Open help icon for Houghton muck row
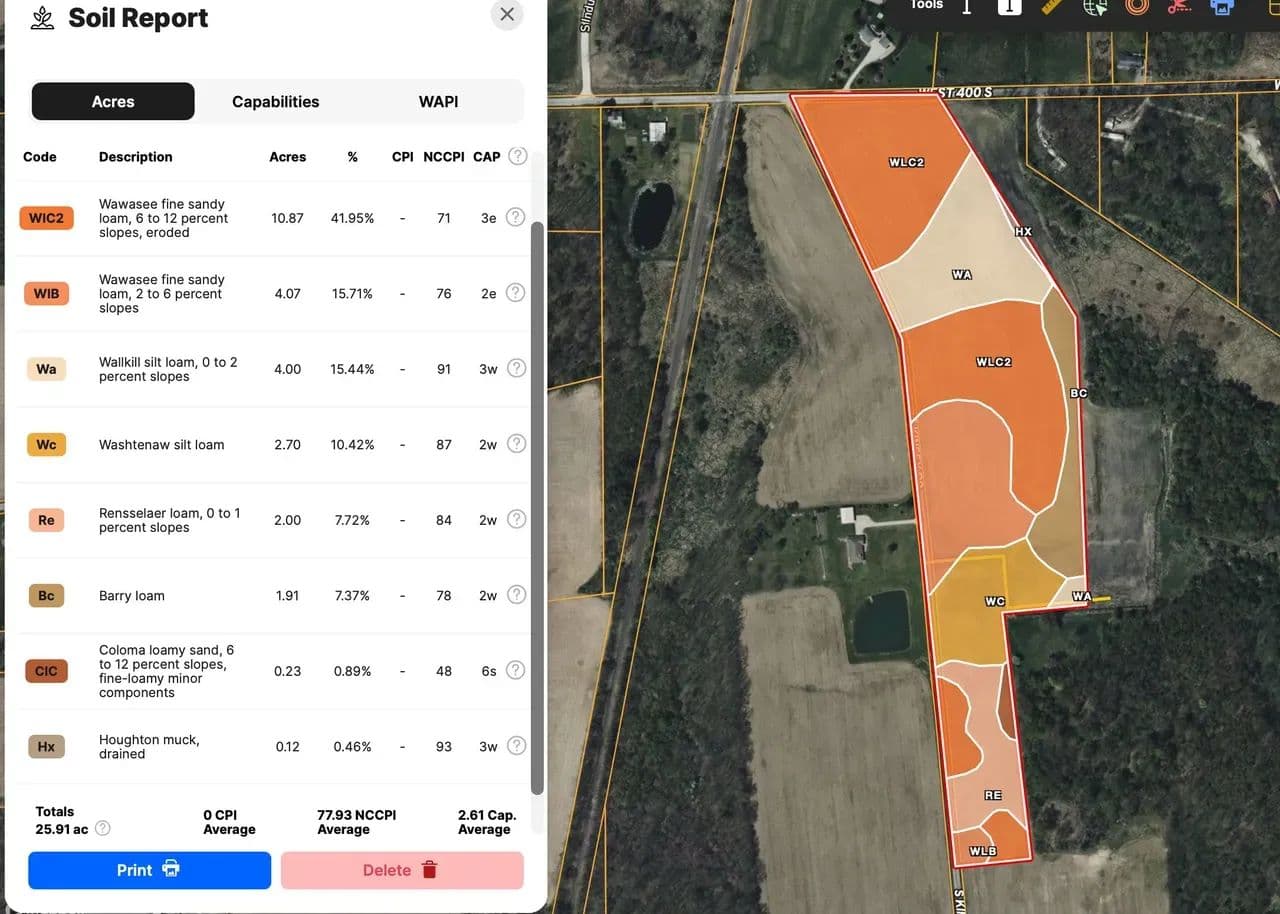This screenshot has height=914, width=1280. [x=516, y=746]
